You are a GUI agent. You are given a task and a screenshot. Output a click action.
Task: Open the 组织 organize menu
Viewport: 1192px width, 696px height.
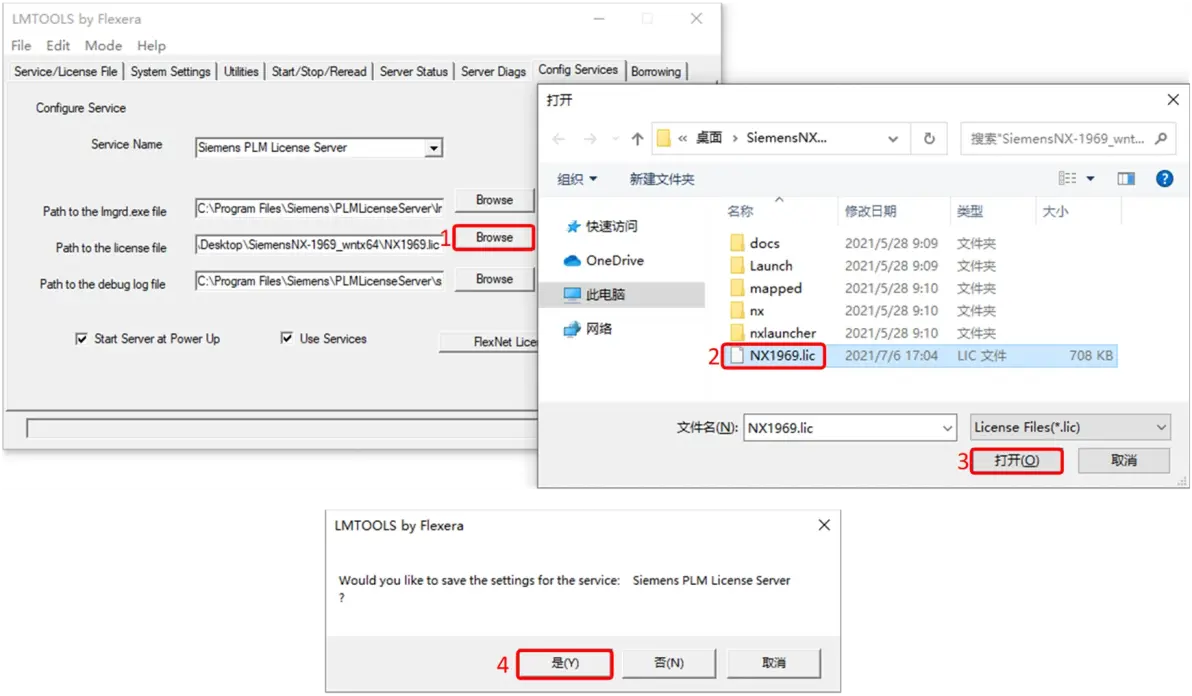pyautogui.click(x=577, y=179)
